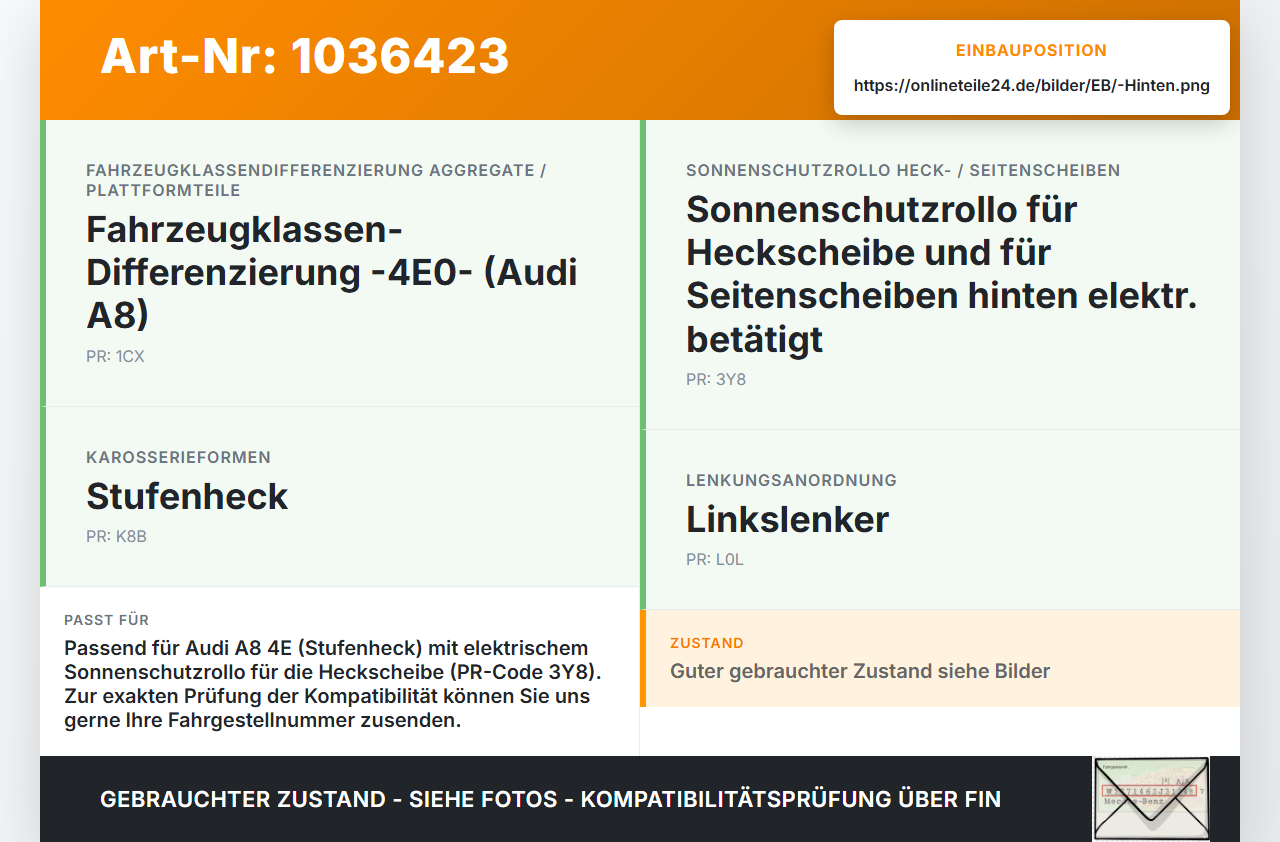Click SONNENSCHUTZROLLO HECK- / SEITENSCHEIBEN label

tap(903, 170)
